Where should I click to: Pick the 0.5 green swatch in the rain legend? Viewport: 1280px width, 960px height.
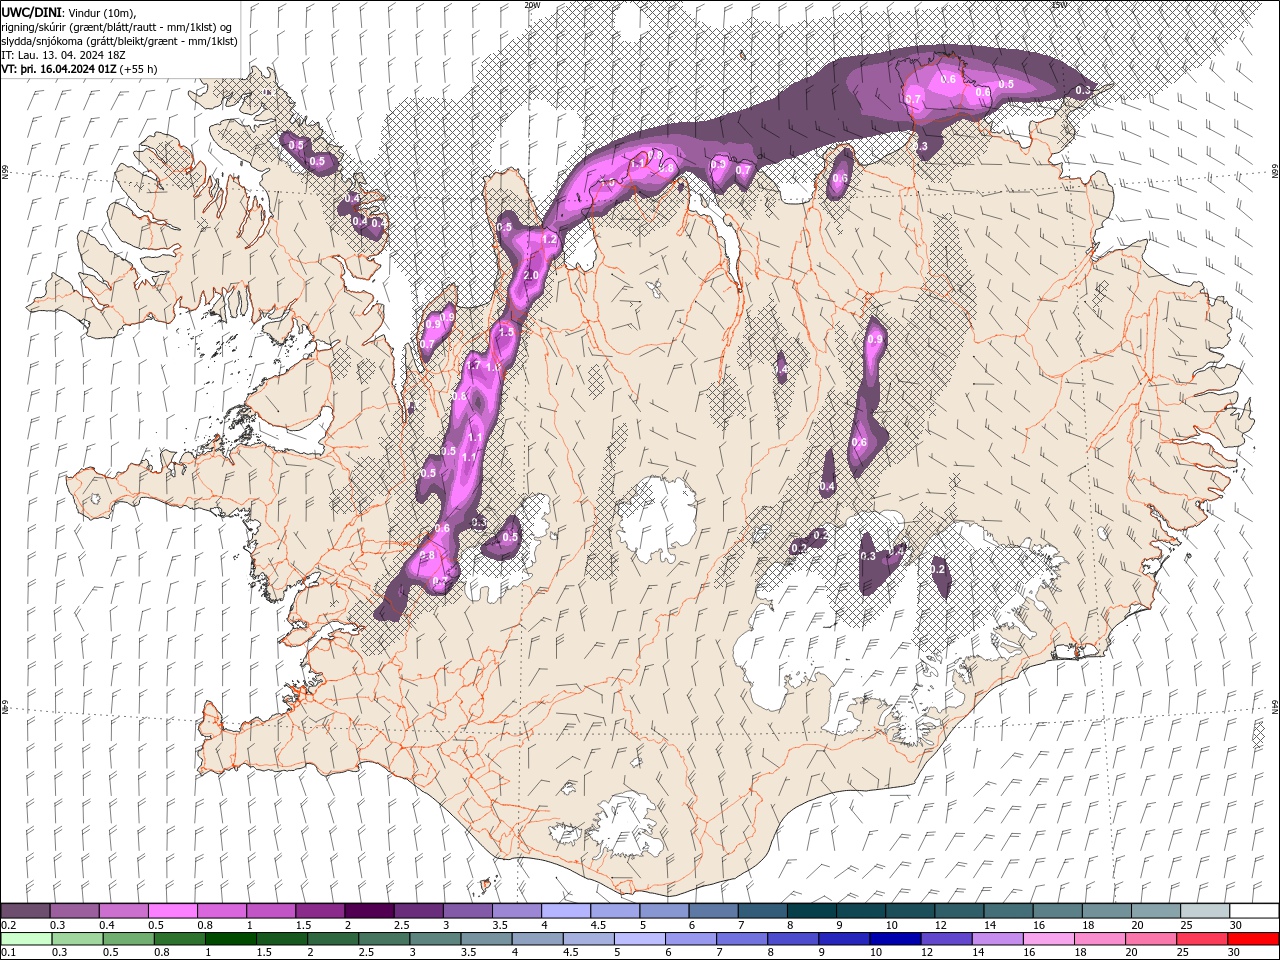tap(128, 939)
